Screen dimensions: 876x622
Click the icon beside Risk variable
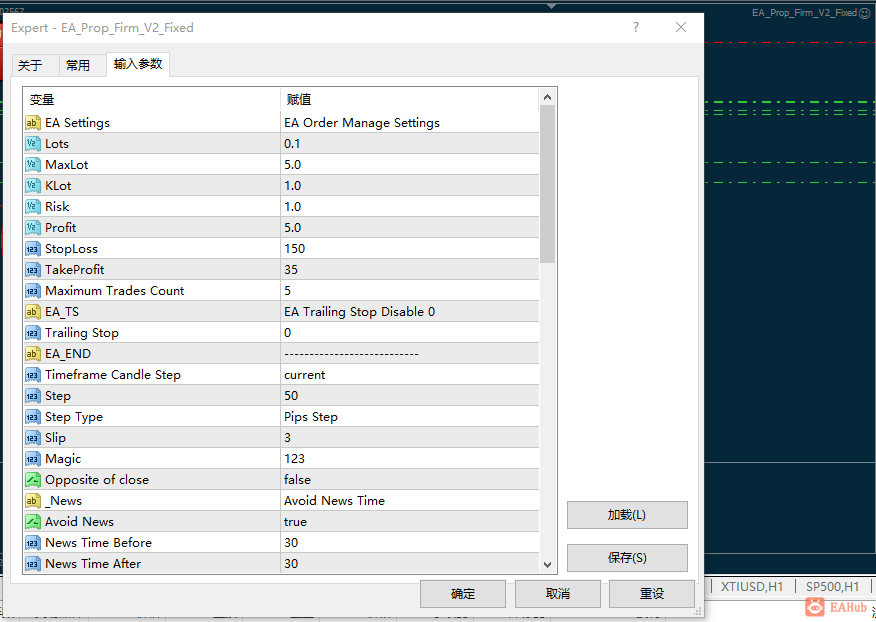click(32, 207)
